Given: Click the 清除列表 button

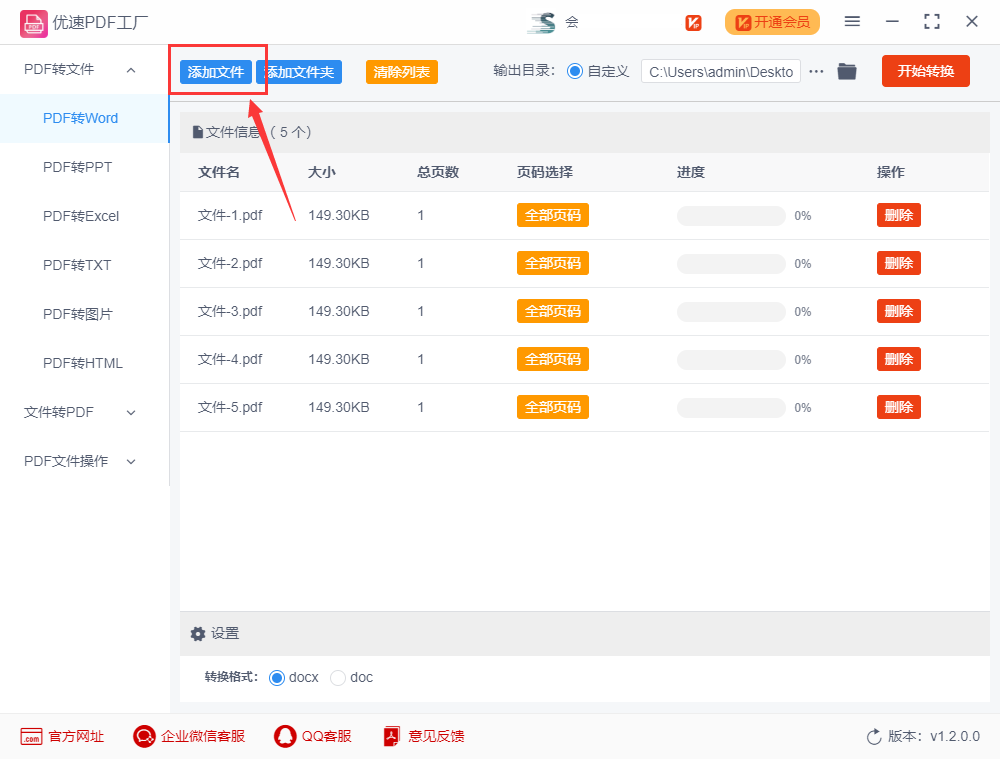Looking at the screenshot, I should (x=402, y=72).
